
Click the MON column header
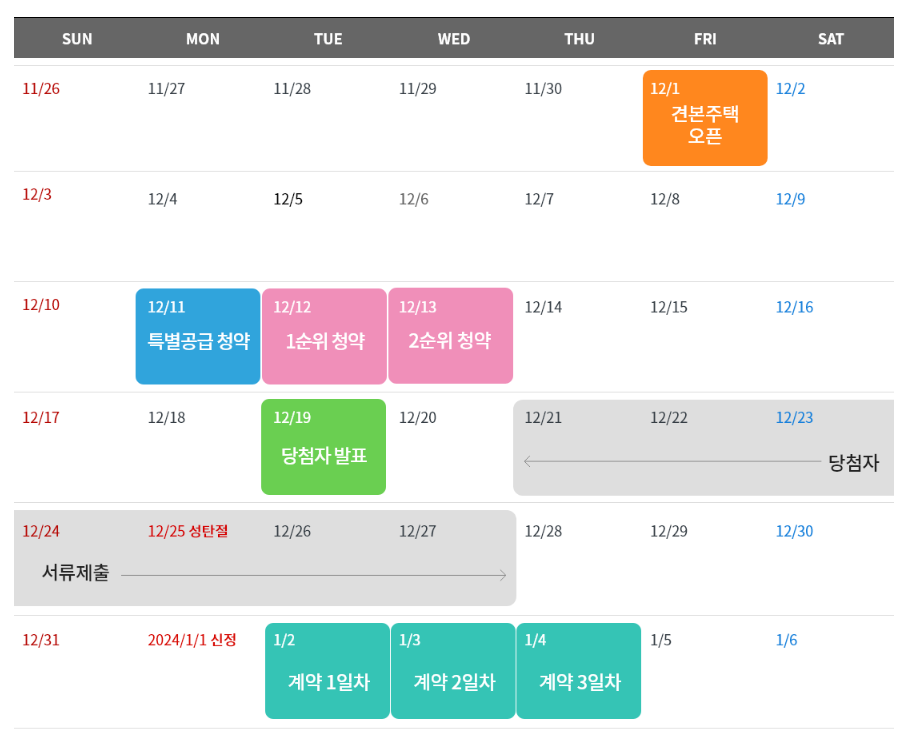202,39
